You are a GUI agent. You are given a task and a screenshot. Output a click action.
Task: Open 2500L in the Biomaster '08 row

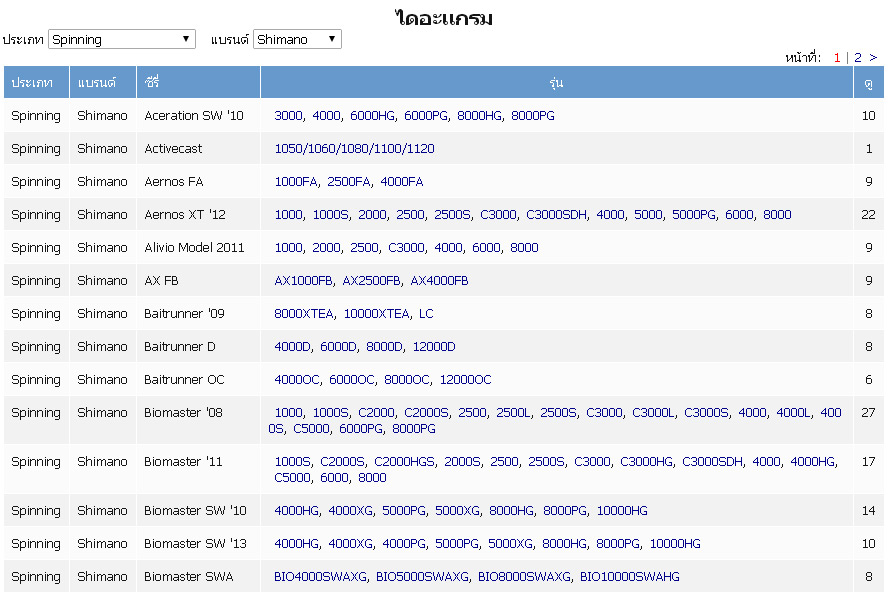(x=514, y=412)
